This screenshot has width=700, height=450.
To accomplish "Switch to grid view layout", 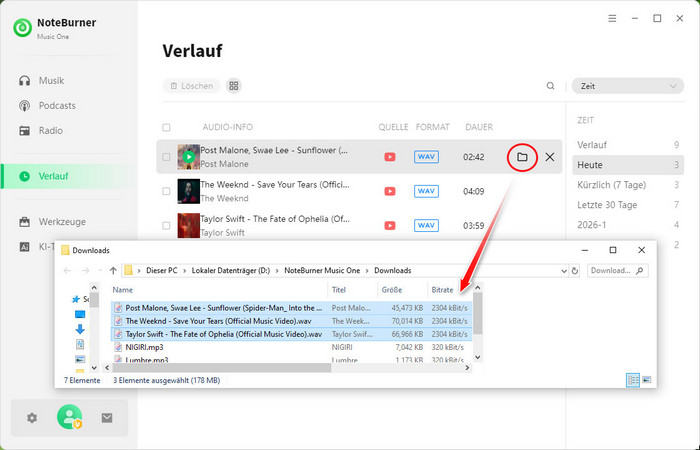I will click(234, 86).
